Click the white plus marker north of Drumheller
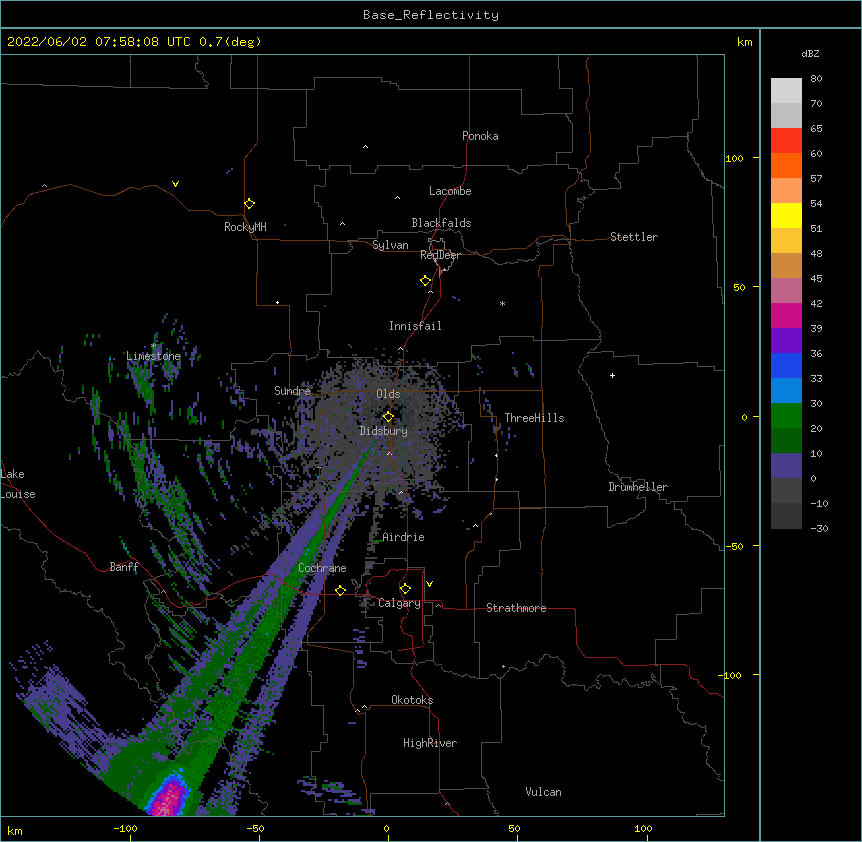 (612, 375)
